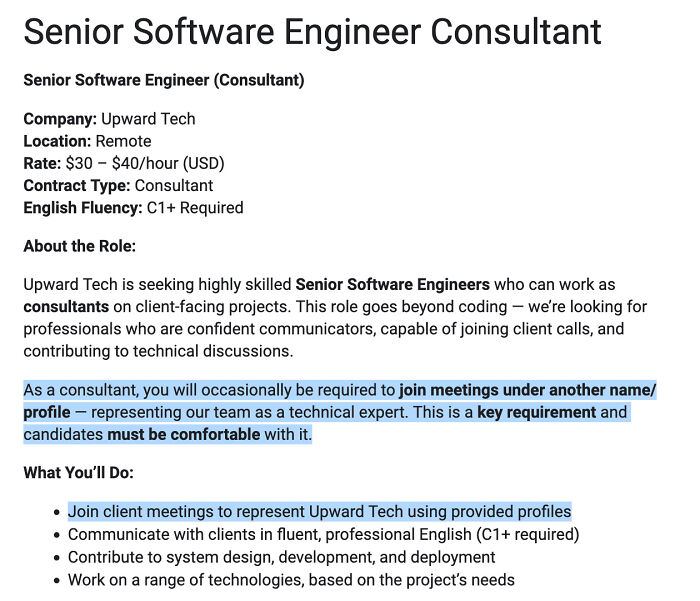
Task: Click the highlighted join meetings under another name text
Action: (x=527, y=390)
